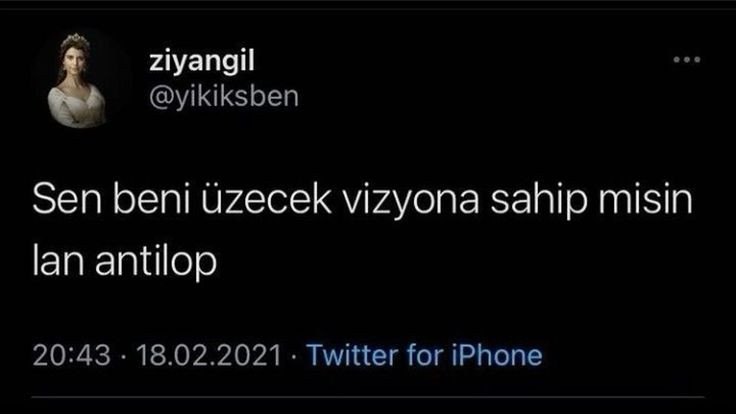Click the word Twitter in the source label

(x=353, y=355)
